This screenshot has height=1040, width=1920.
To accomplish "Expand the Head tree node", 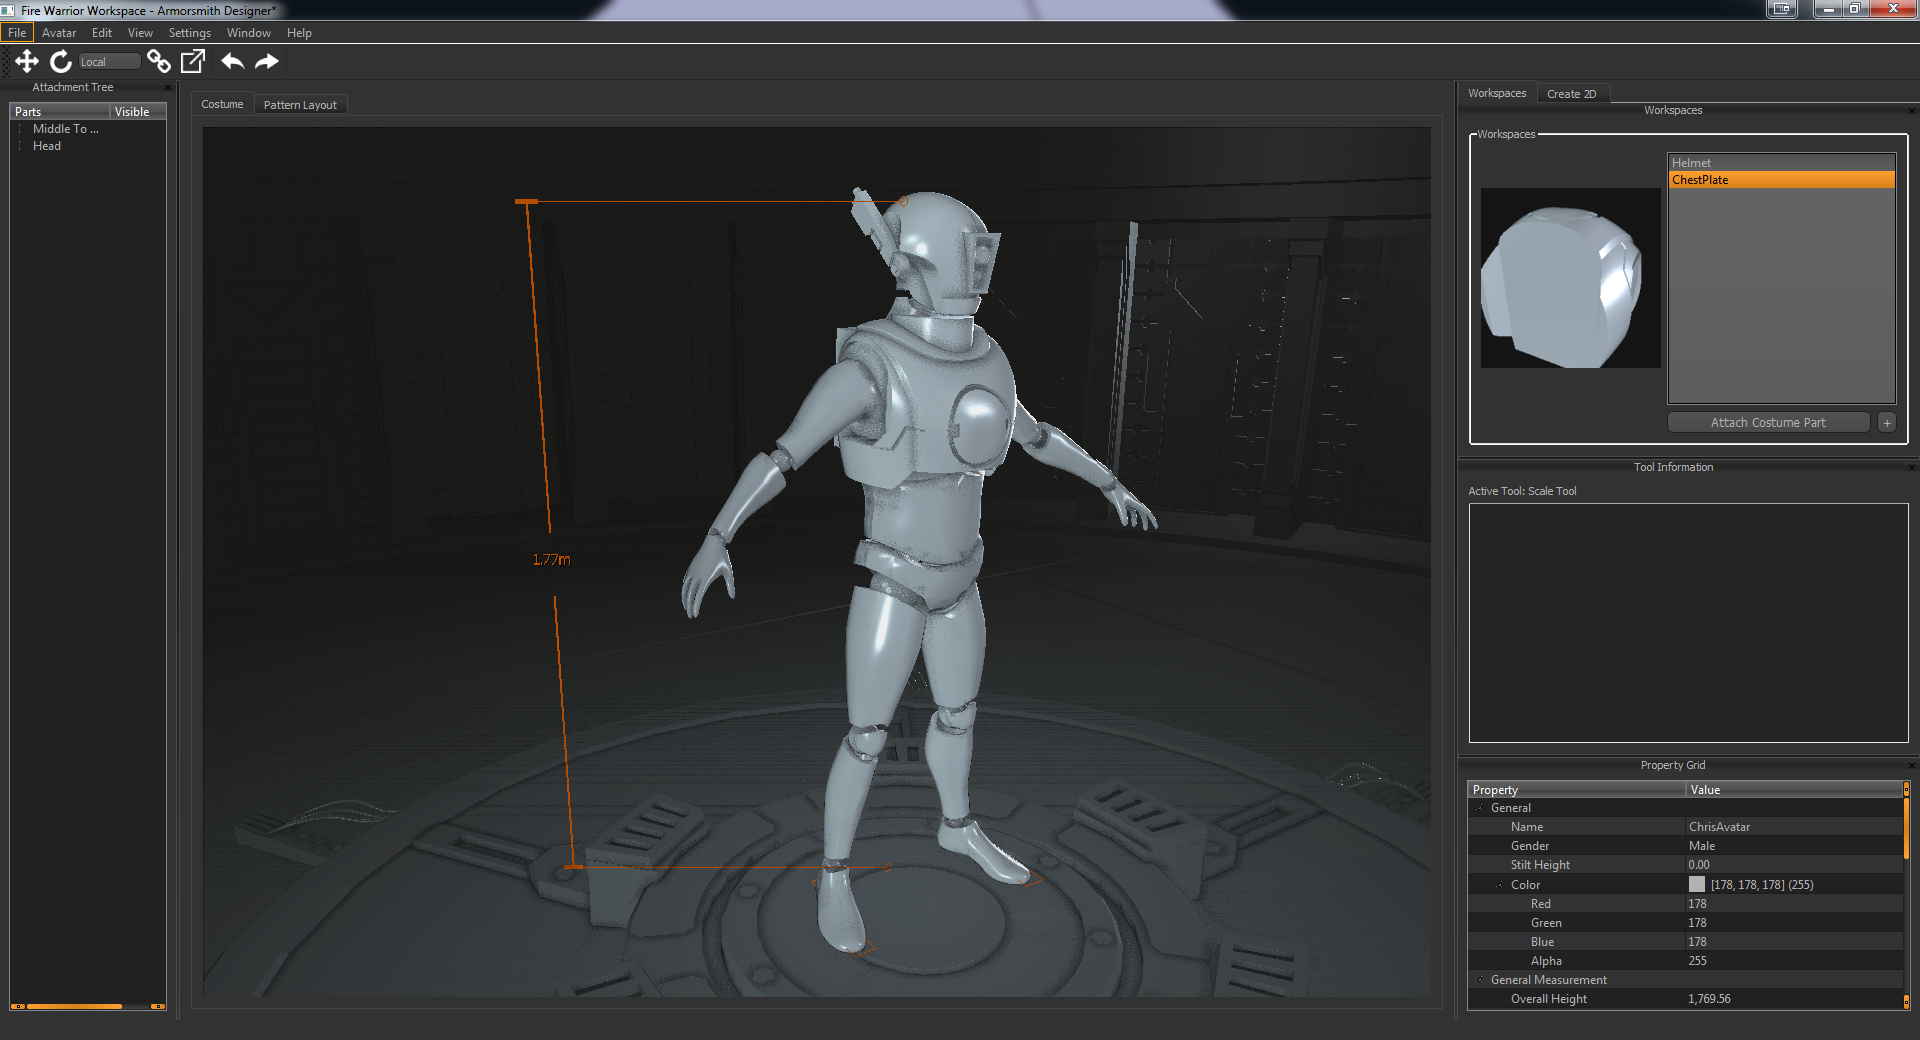I will click(x=20, y=146).
